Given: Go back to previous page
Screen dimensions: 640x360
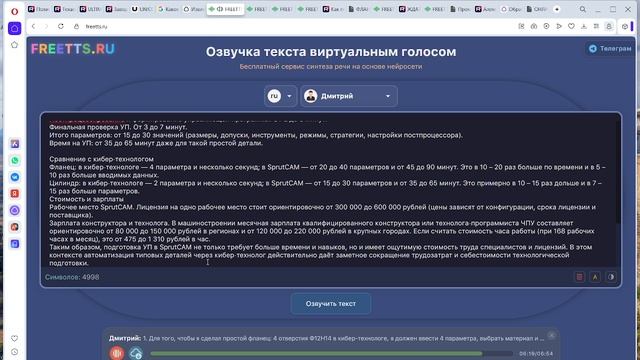Looking at the screenshot, I should point(33,26).
